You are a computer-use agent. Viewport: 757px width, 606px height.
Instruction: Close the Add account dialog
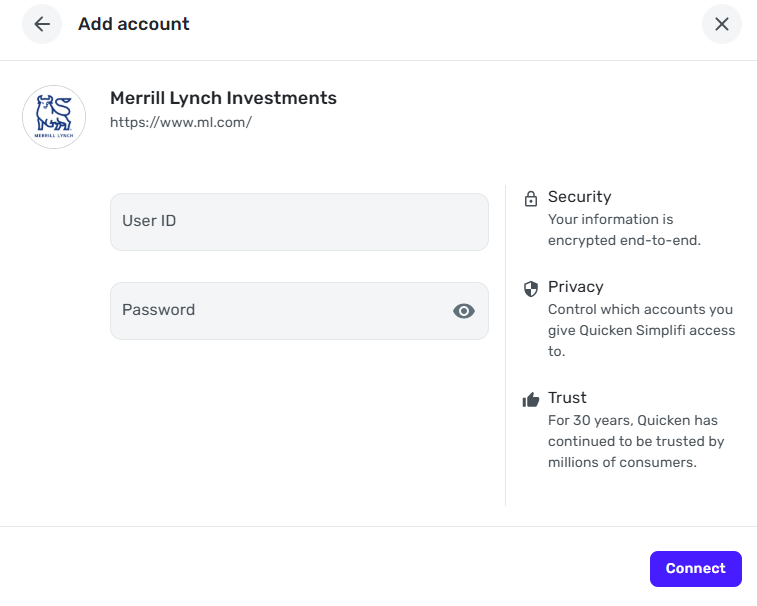click(721, 24)
